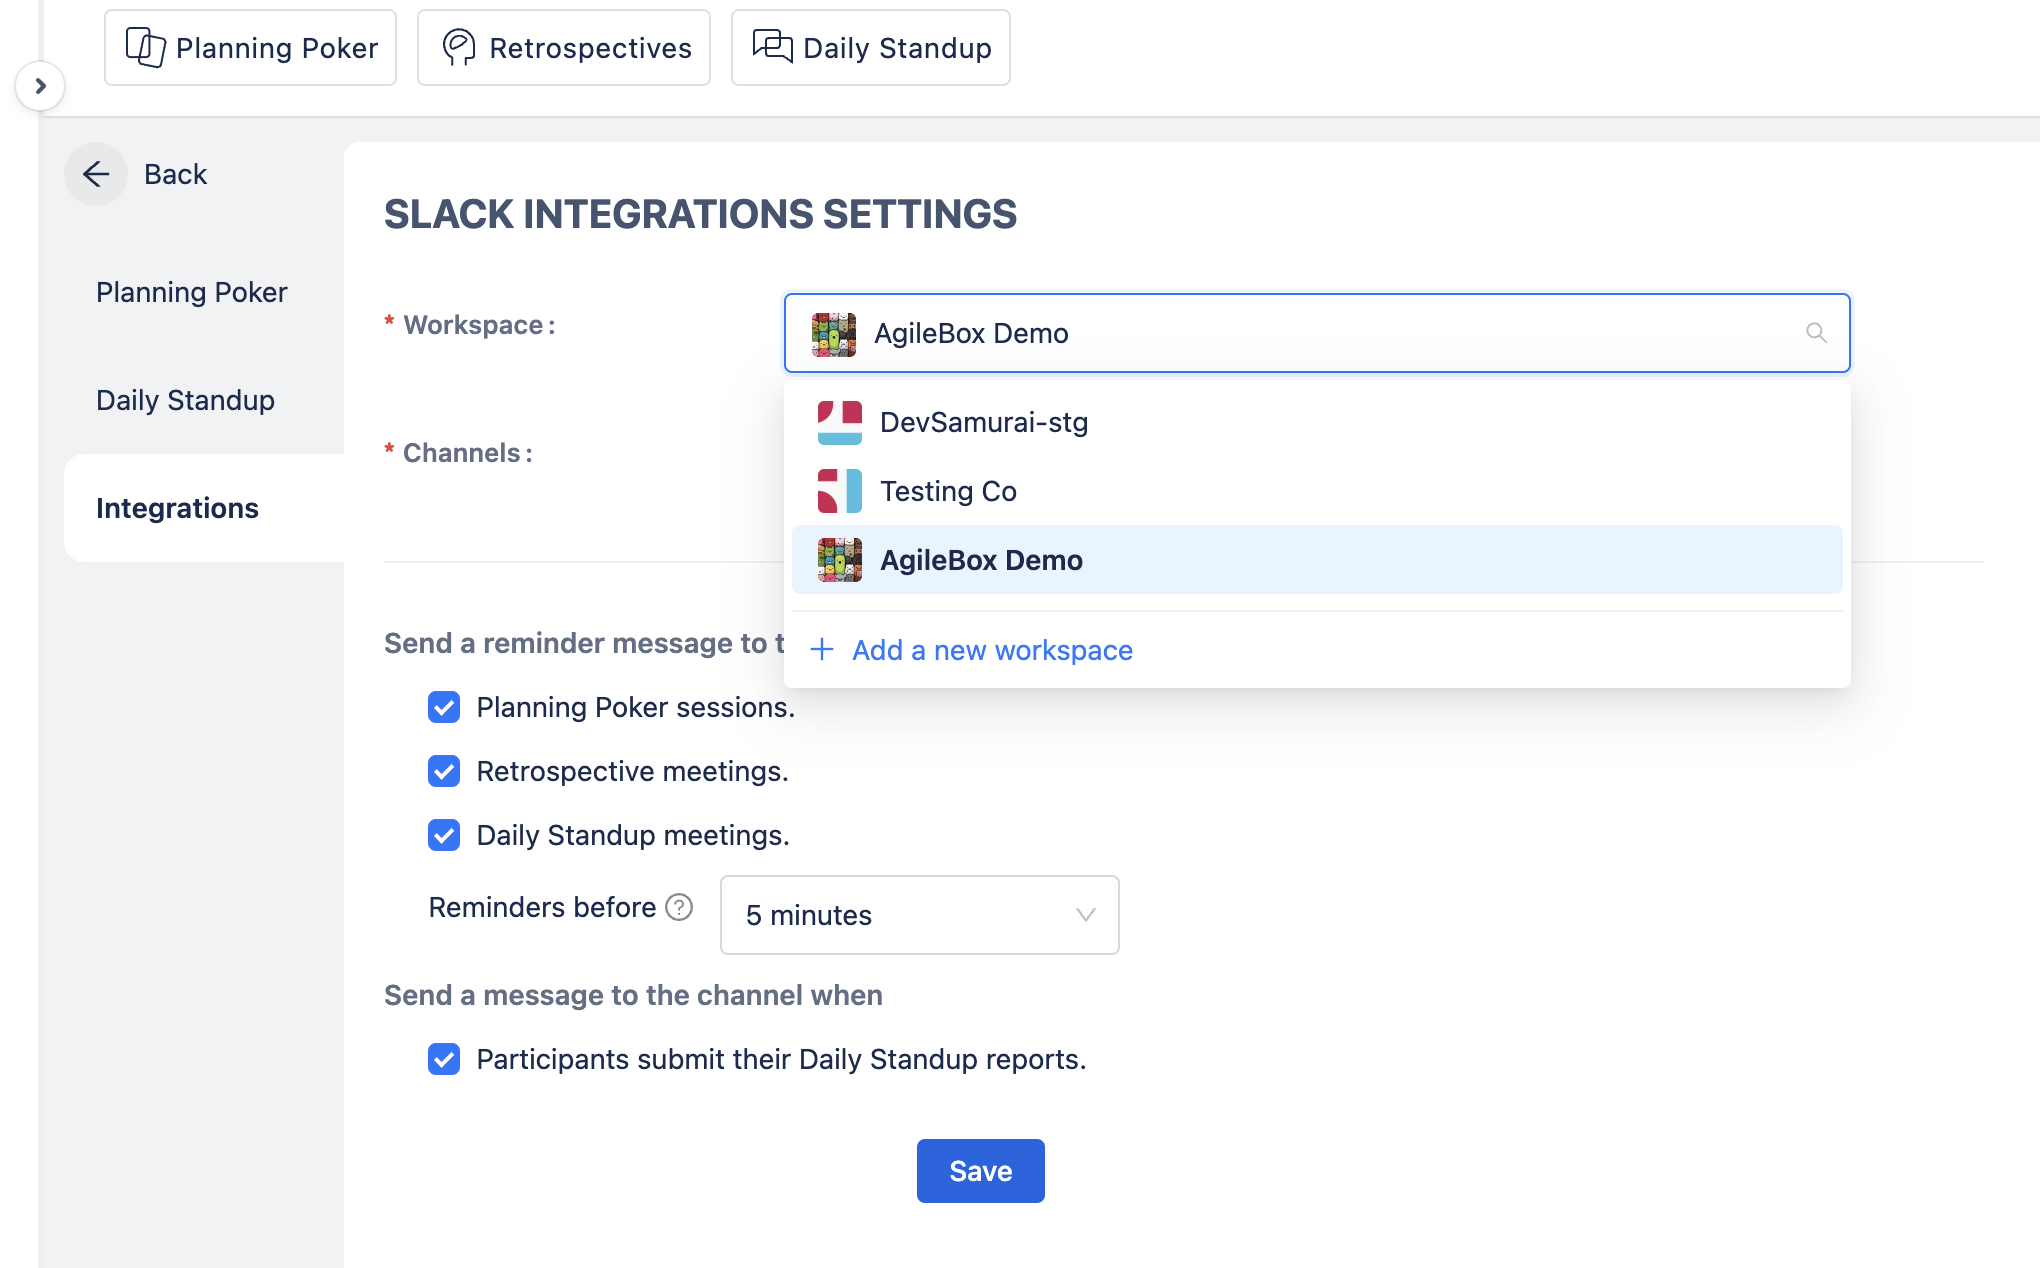
Task: Open the 5 minutes reminder dropdown
Action: (x=919, y=915)
